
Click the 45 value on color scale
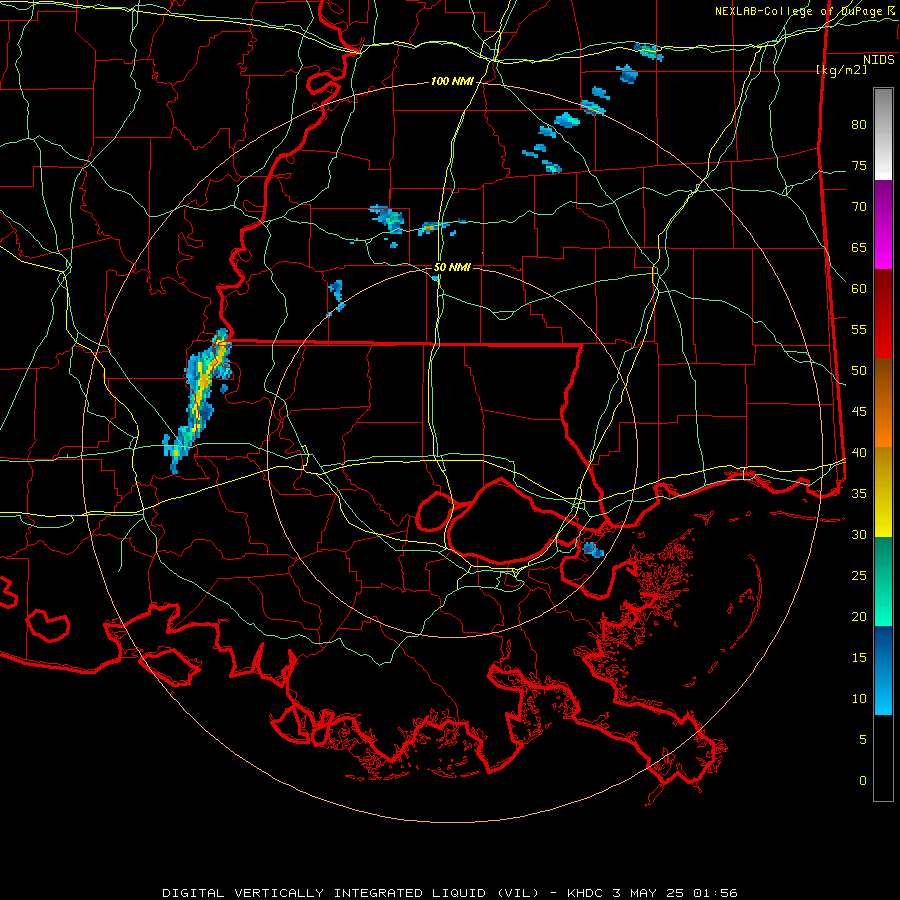859,412
